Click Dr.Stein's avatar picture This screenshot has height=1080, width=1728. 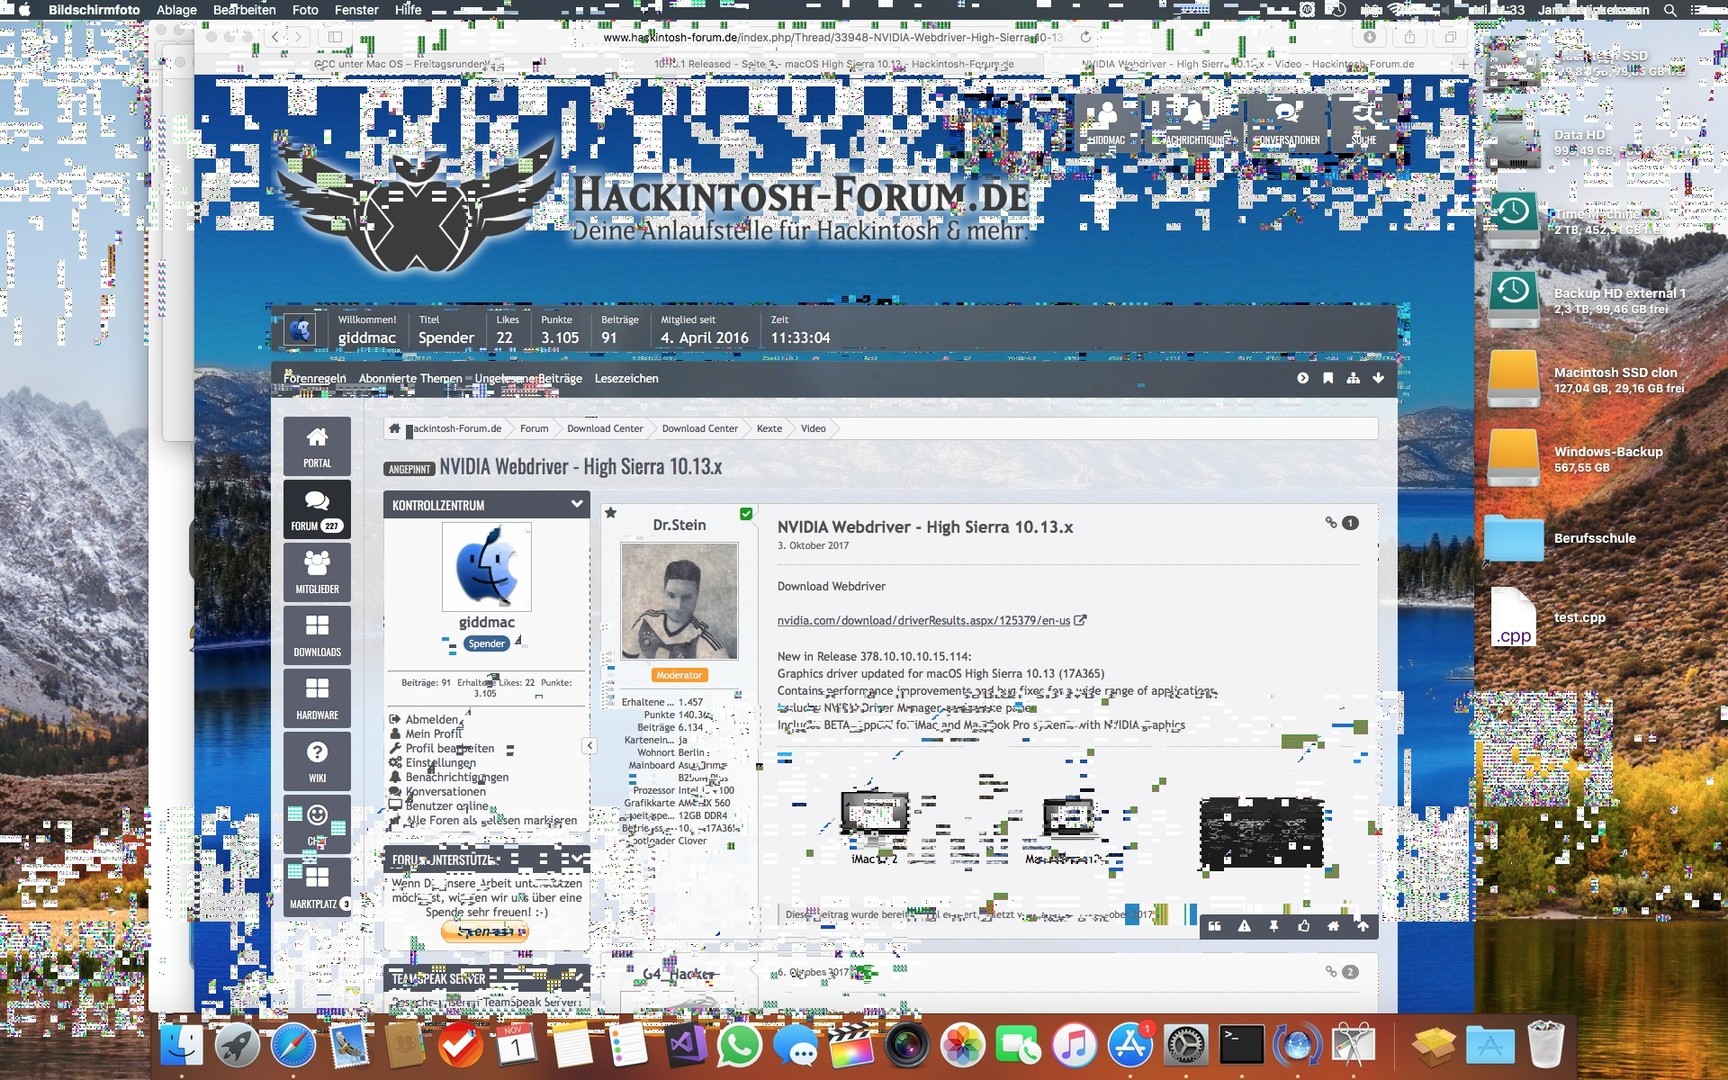pos(679,601)
